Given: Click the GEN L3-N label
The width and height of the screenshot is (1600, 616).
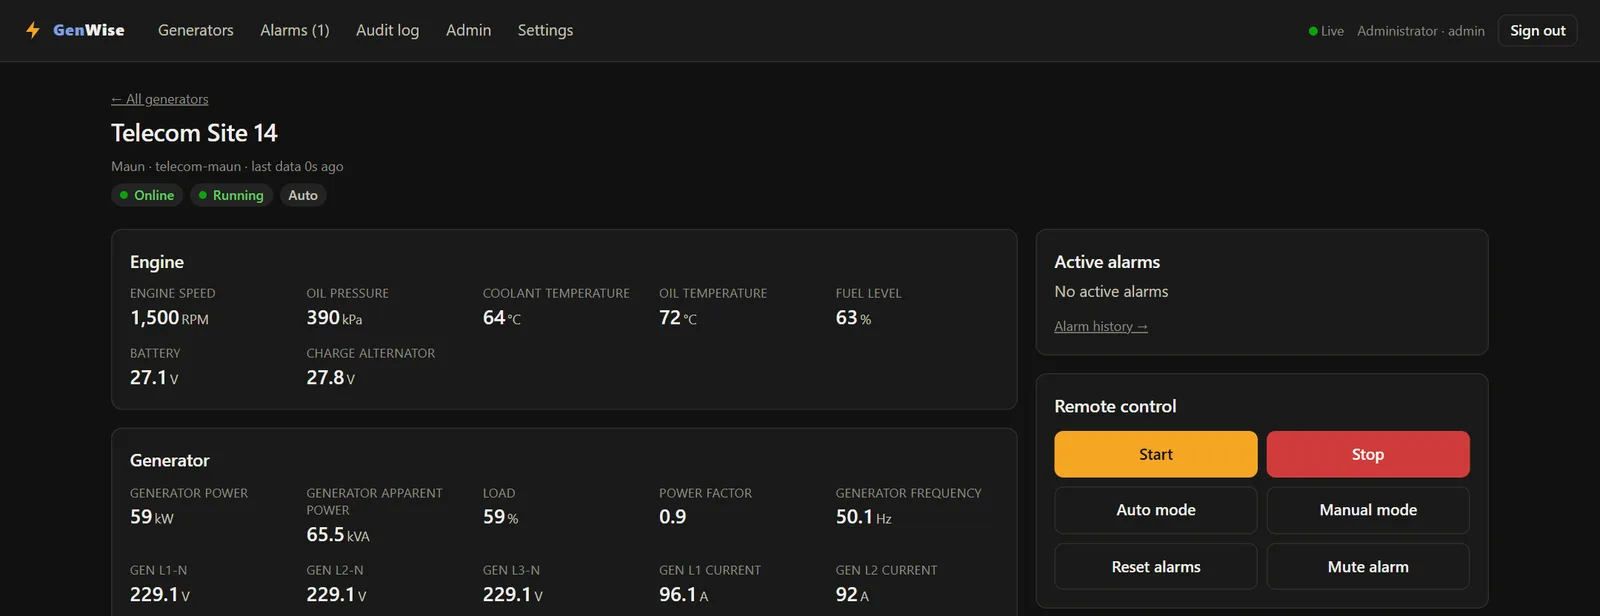Looking at the screenshot, I should (x=511, y=570).
